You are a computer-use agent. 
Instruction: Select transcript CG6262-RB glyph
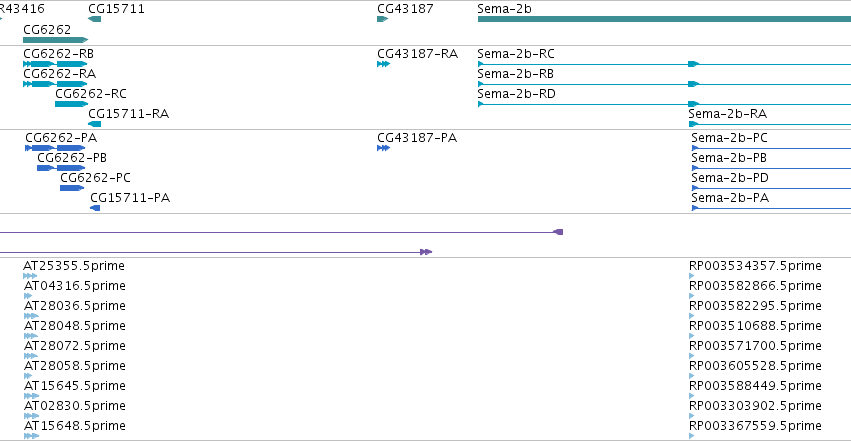[x=55, y=64]
